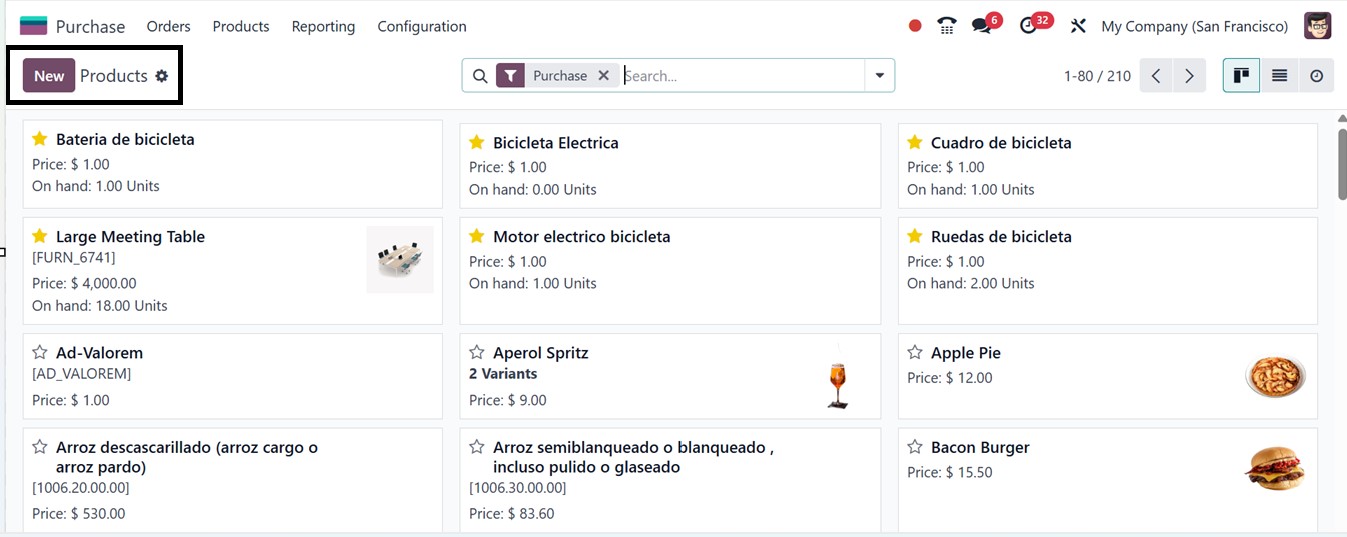
Task: Open the voip phone icon
Action: coord(946,26)
